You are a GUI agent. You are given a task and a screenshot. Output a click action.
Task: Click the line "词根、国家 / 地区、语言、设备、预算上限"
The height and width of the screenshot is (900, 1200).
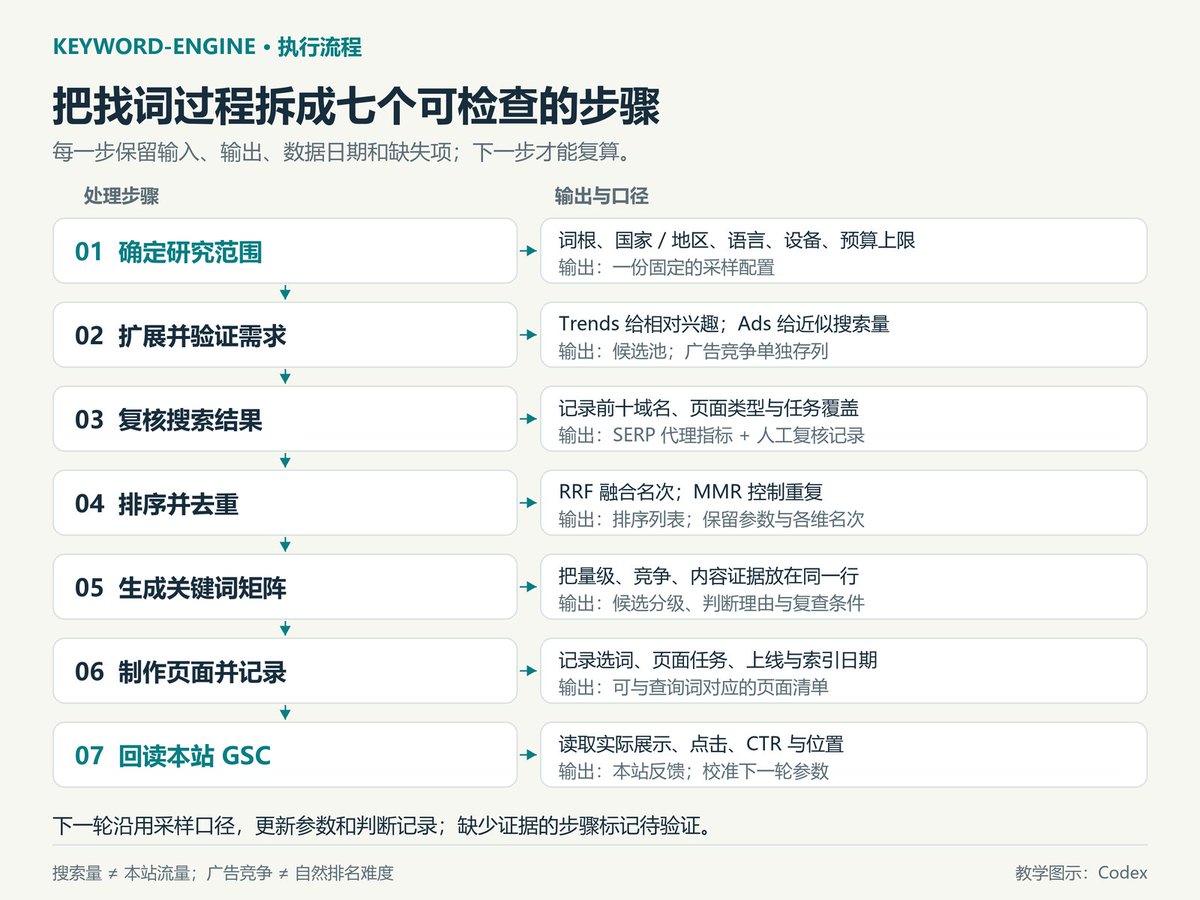click(x=737, y=240)
